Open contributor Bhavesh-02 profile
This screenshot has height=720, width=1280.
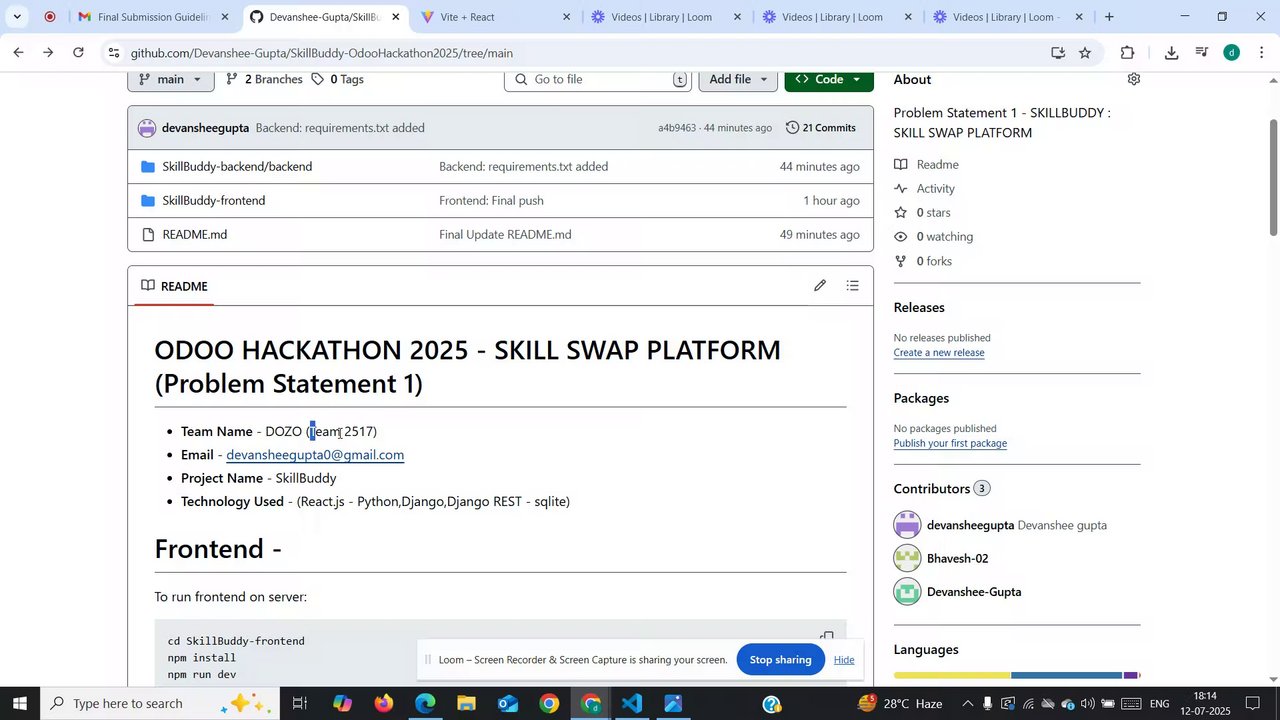957,559
